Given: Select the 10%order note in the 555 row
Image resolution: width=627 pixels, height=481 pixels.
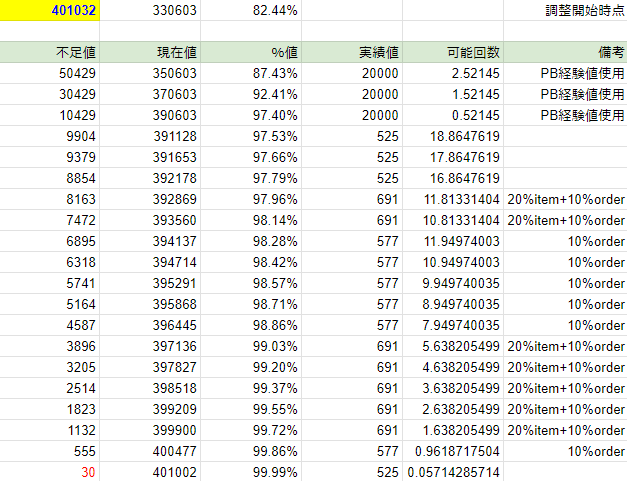Looking at the screenshot, I should coord(565,451).
